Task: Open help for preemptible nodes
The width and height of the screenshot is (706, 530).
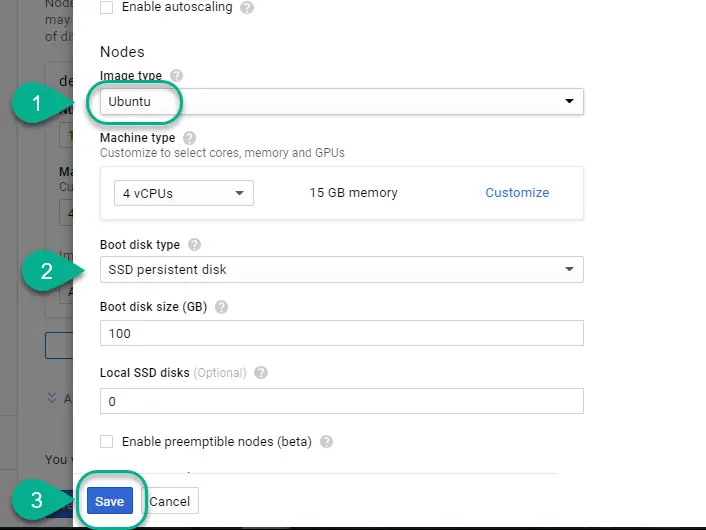Action: click(326, 442)
